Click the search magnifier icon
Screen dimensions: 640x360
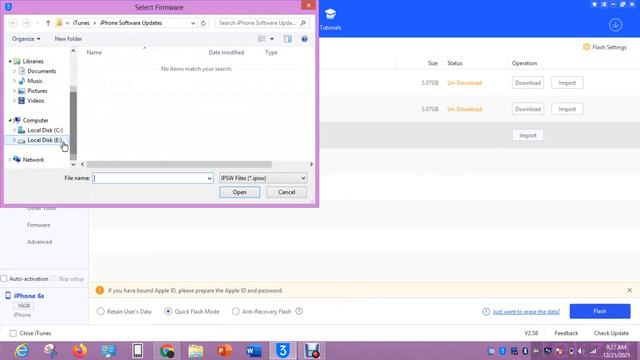(303, 23)
